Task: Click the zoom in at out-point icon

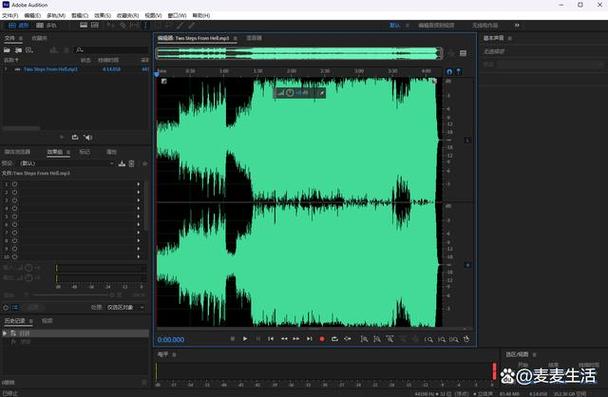Action: (x=442, y=339)
